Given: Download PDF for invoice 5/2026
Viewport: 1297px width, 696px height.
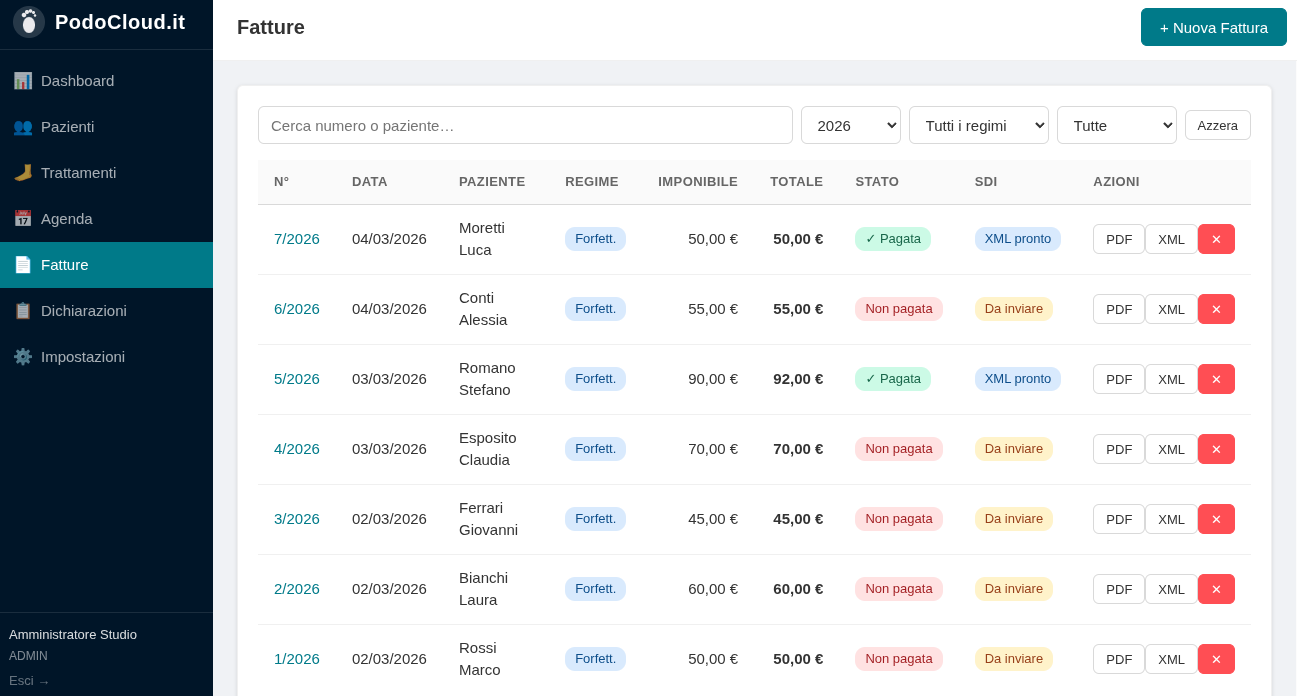Looking at the screenshot, I should point(1119,379).
